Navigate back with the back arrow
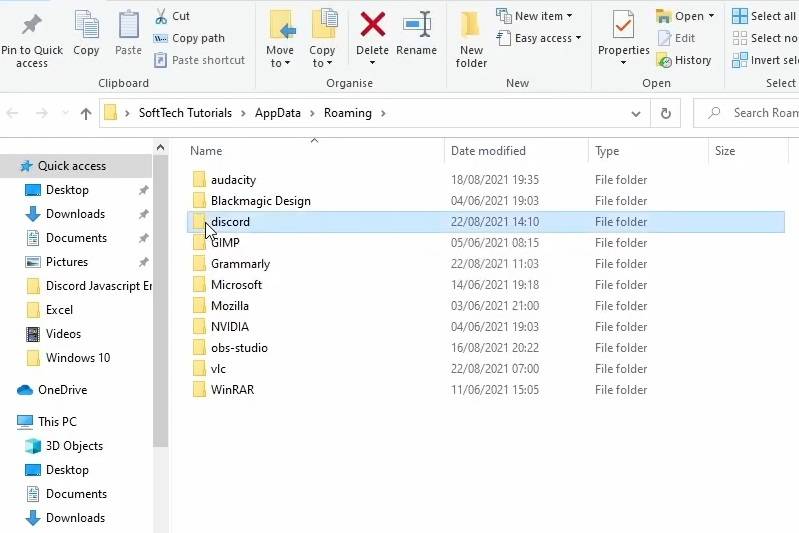This screenshot has width=799, height=533. pyautogui.click(x=13, y=113)
